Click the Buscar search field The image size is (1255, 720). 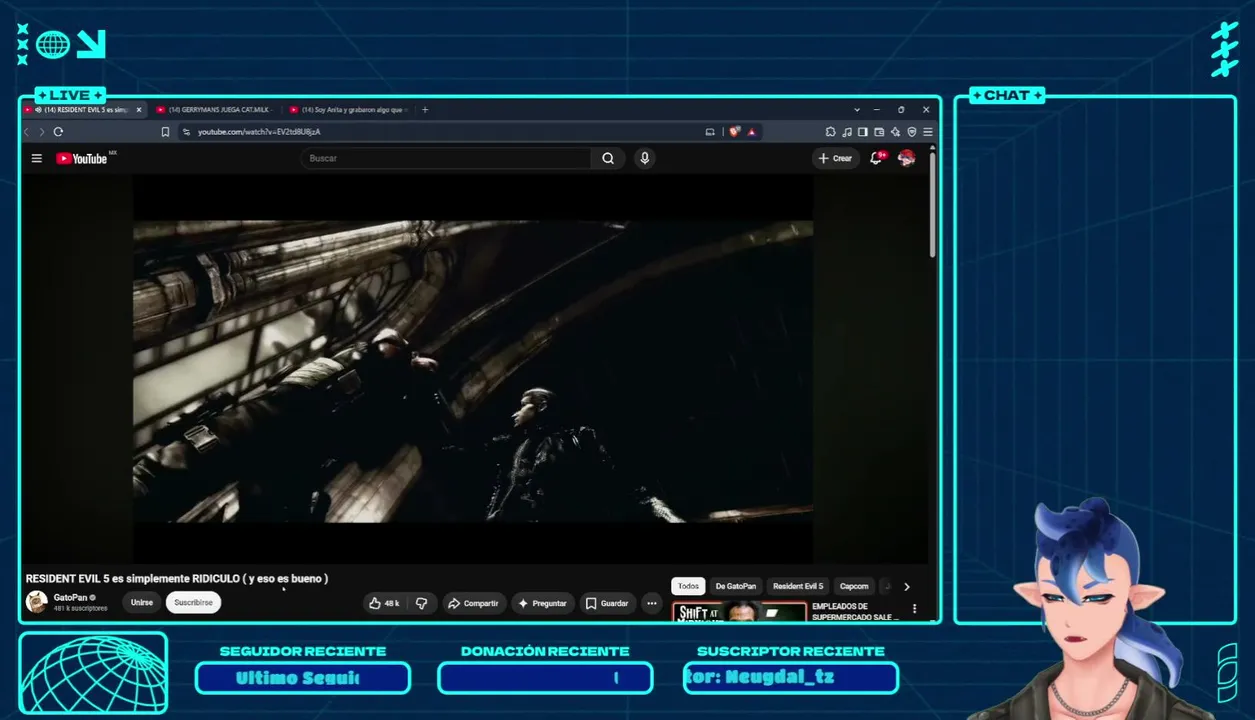pyautogui.click(x=447, y=158)
